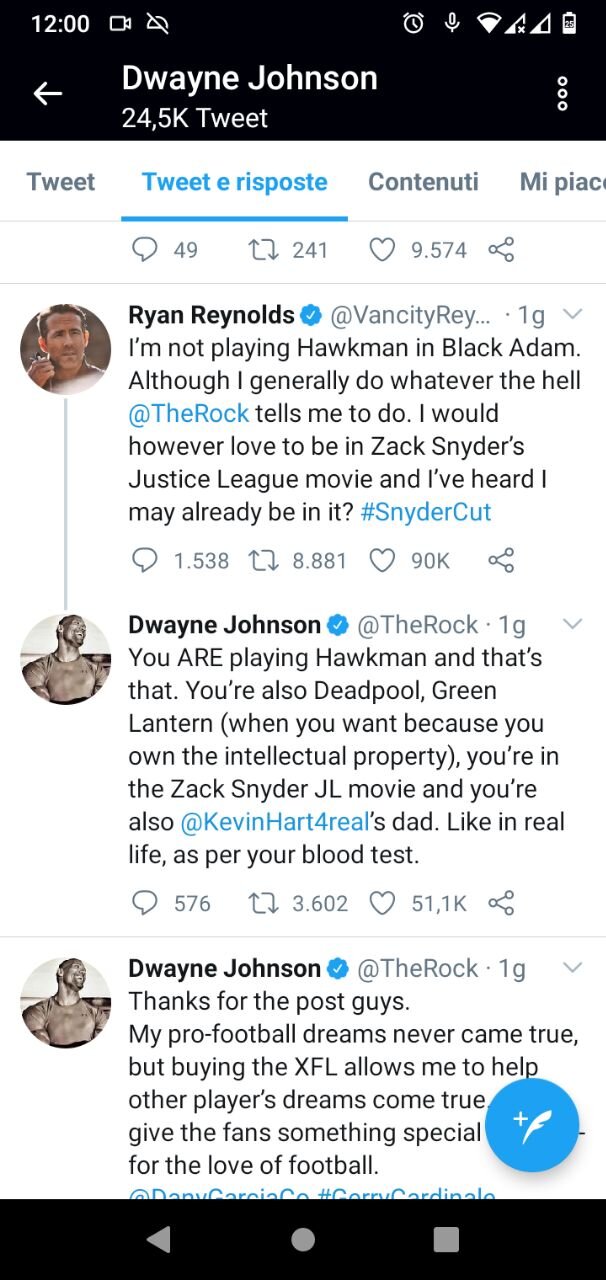Switch to the Contenuti tab
This screenshot has width=606, height=1280.
click(x=423, y=182)
